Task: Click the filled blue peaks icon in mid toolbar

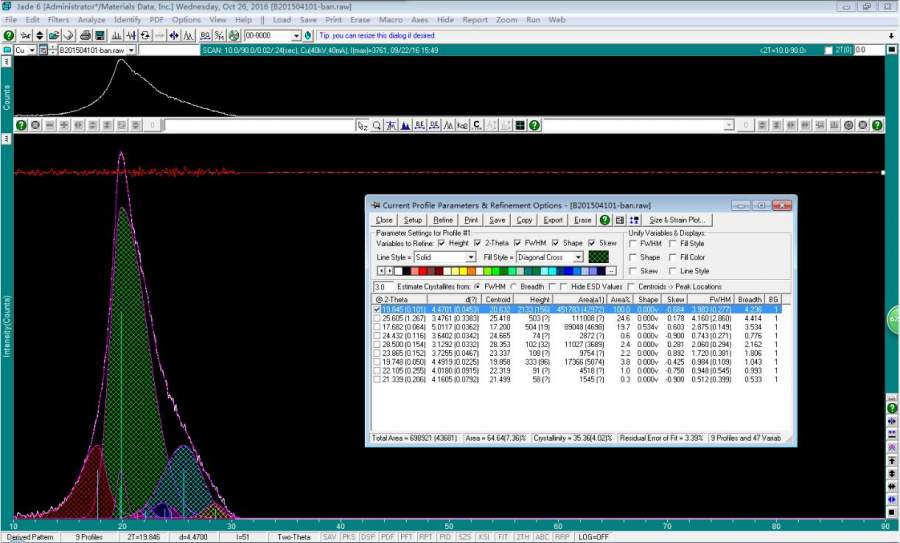Action: (405, 125)
